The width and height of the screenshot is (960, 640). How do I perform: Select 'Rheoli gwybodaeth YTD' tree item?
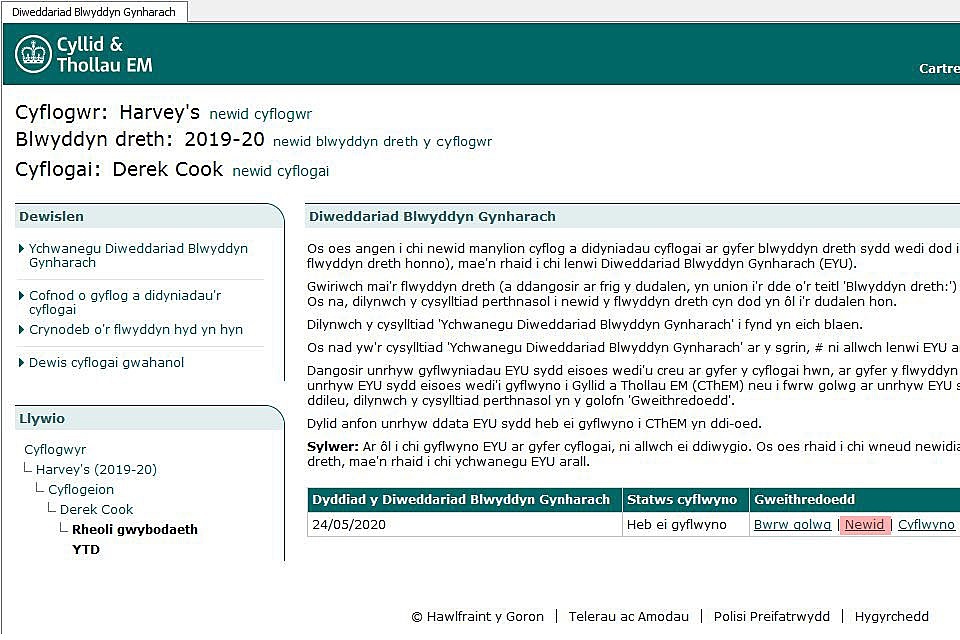click(134, 529)
